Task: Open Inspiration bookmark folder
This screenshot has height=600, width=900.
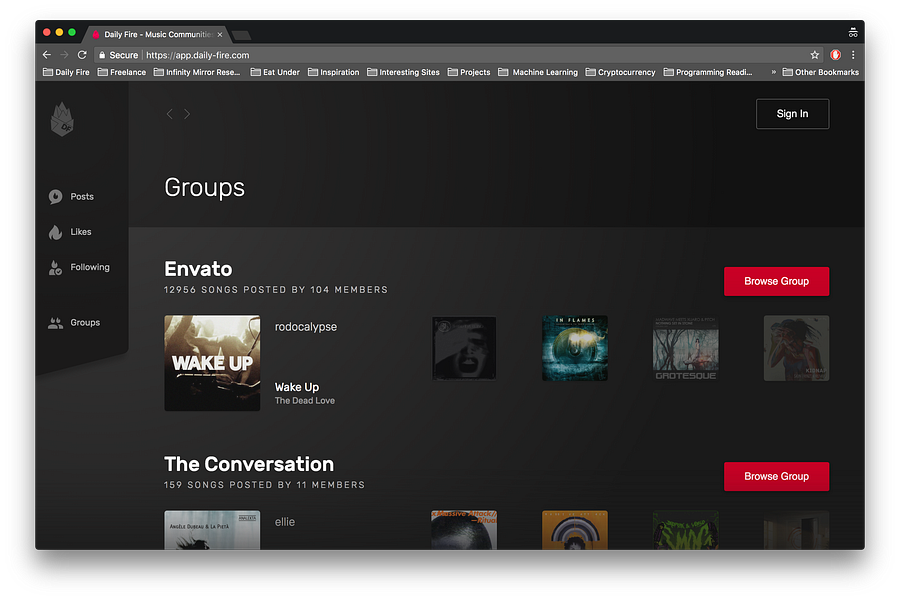Action: pos(333,72)
